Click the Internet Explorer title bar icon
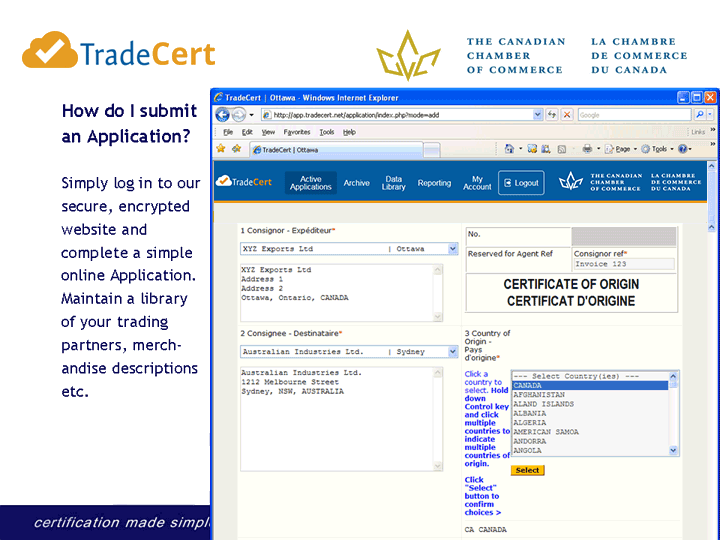 point(219,97)
